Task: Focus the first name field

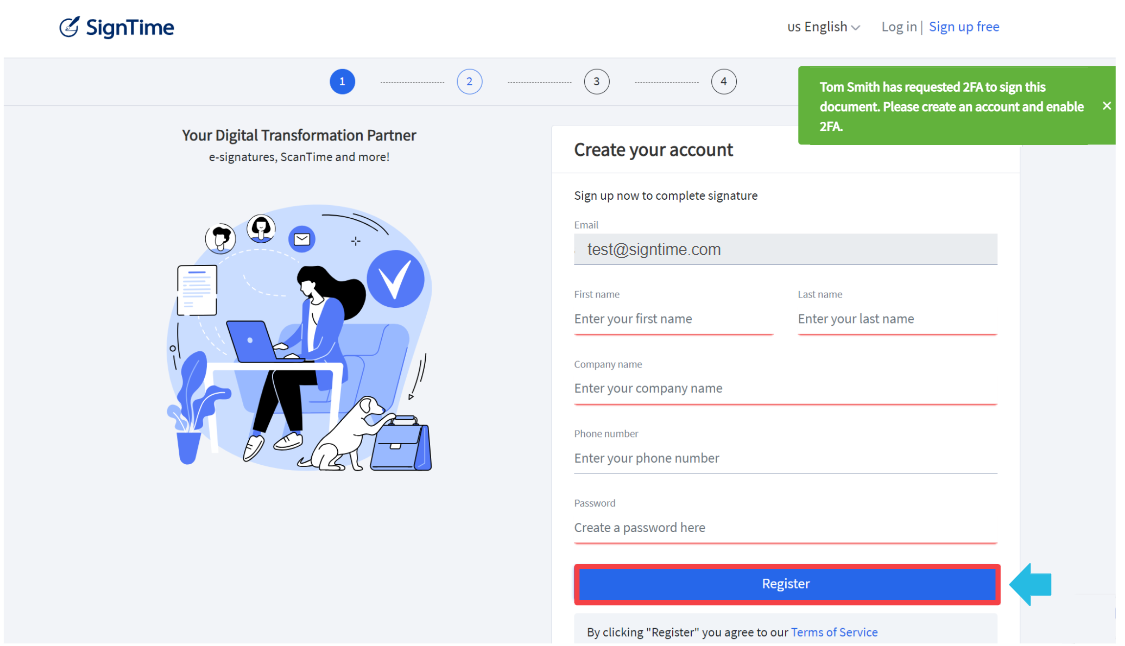Action: [x=673, y=318]
